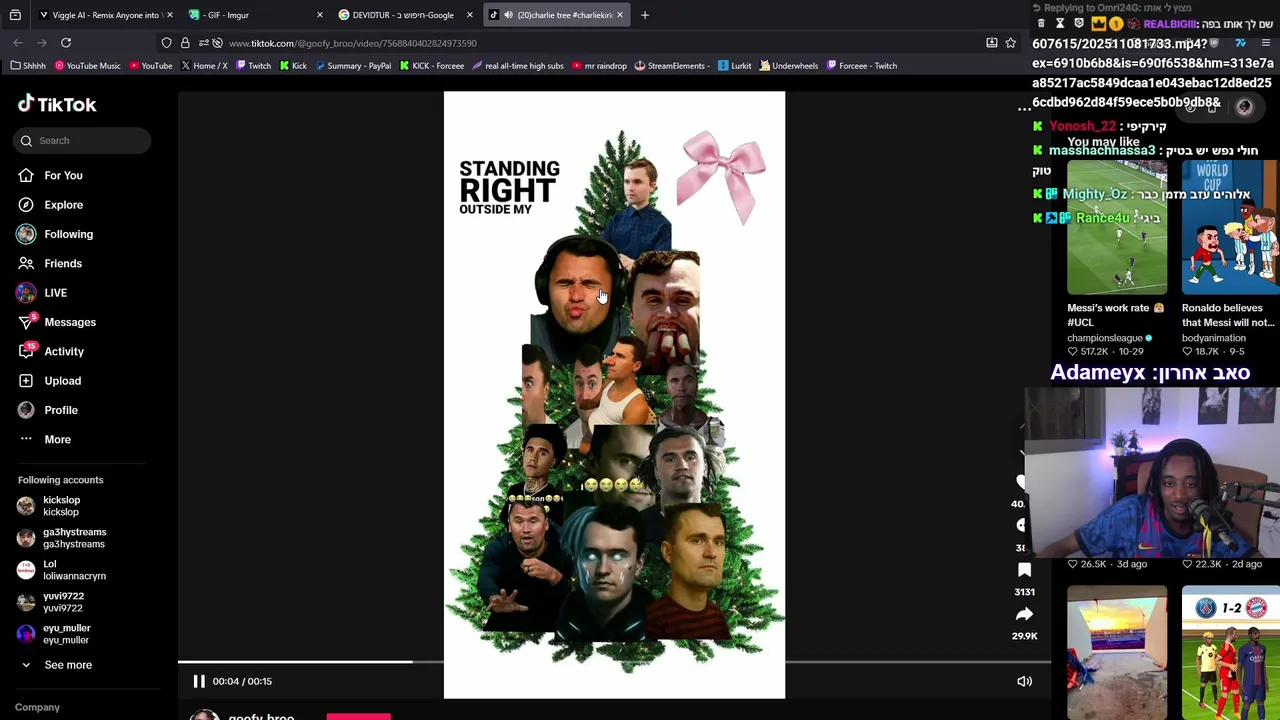Open the 1-2 football score thumbnail
Viewport: 1280px width, 720px height.
(x=1230, y=652)
